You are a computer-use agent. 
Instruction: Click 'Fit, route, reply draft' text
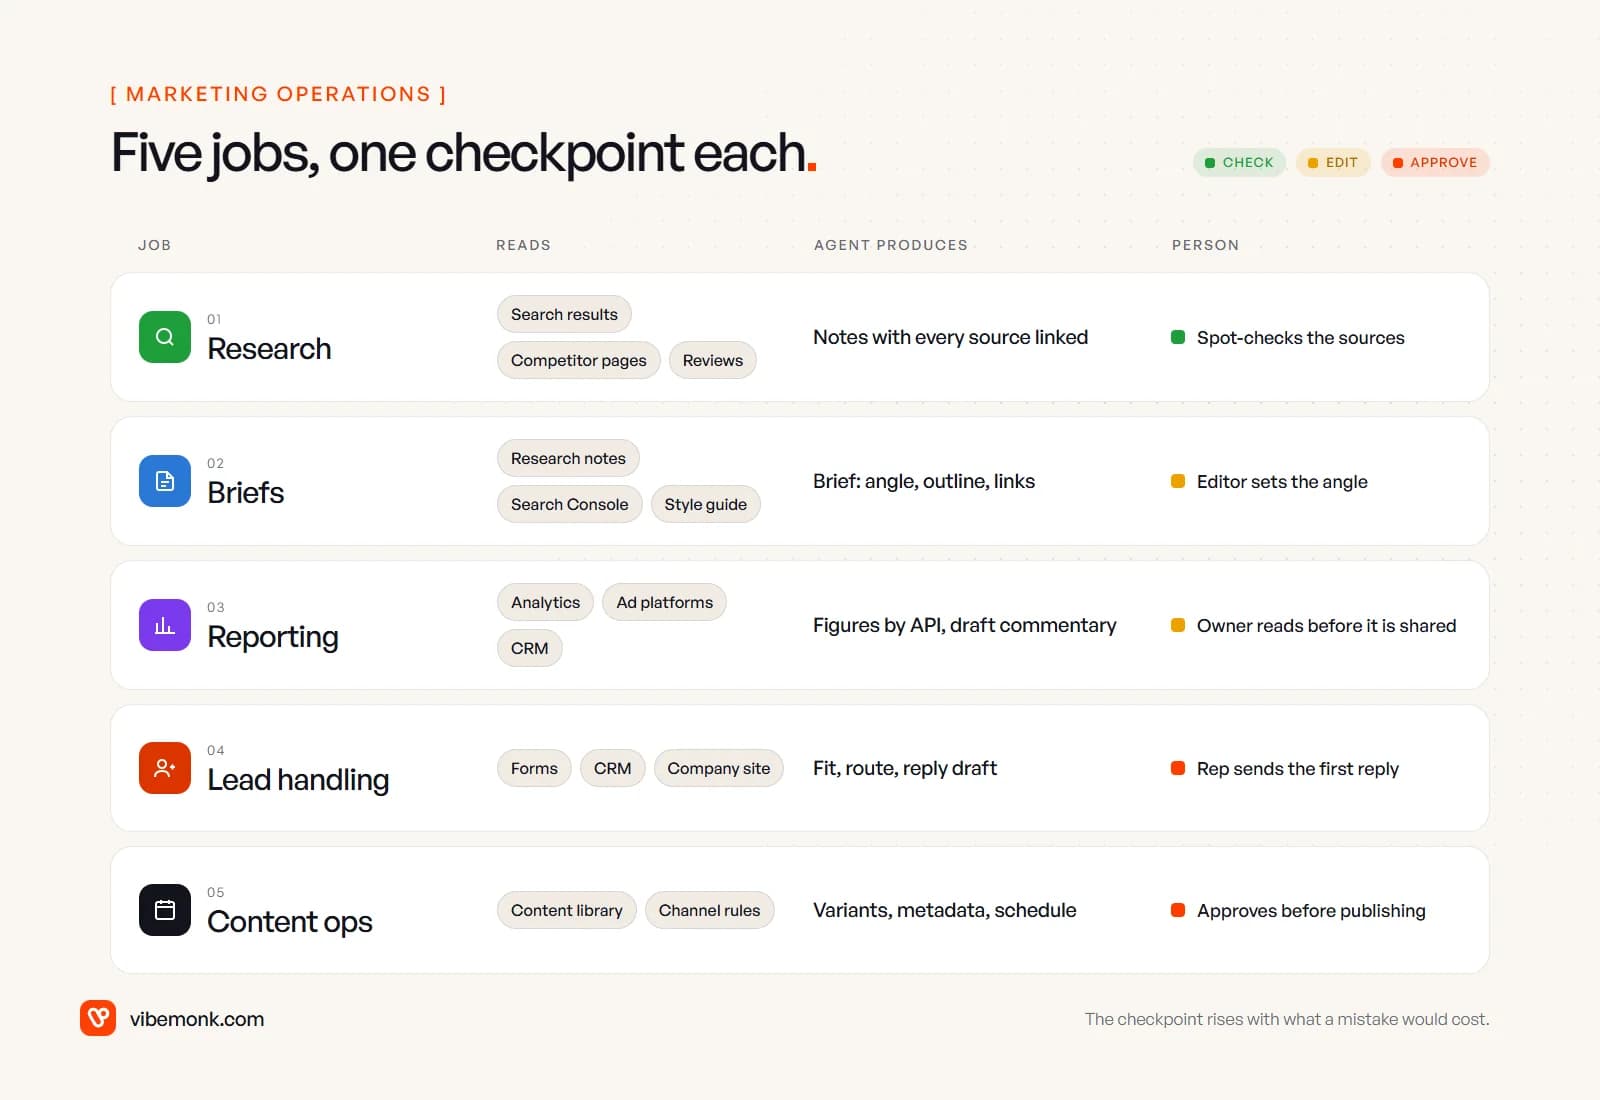[905, 768]
